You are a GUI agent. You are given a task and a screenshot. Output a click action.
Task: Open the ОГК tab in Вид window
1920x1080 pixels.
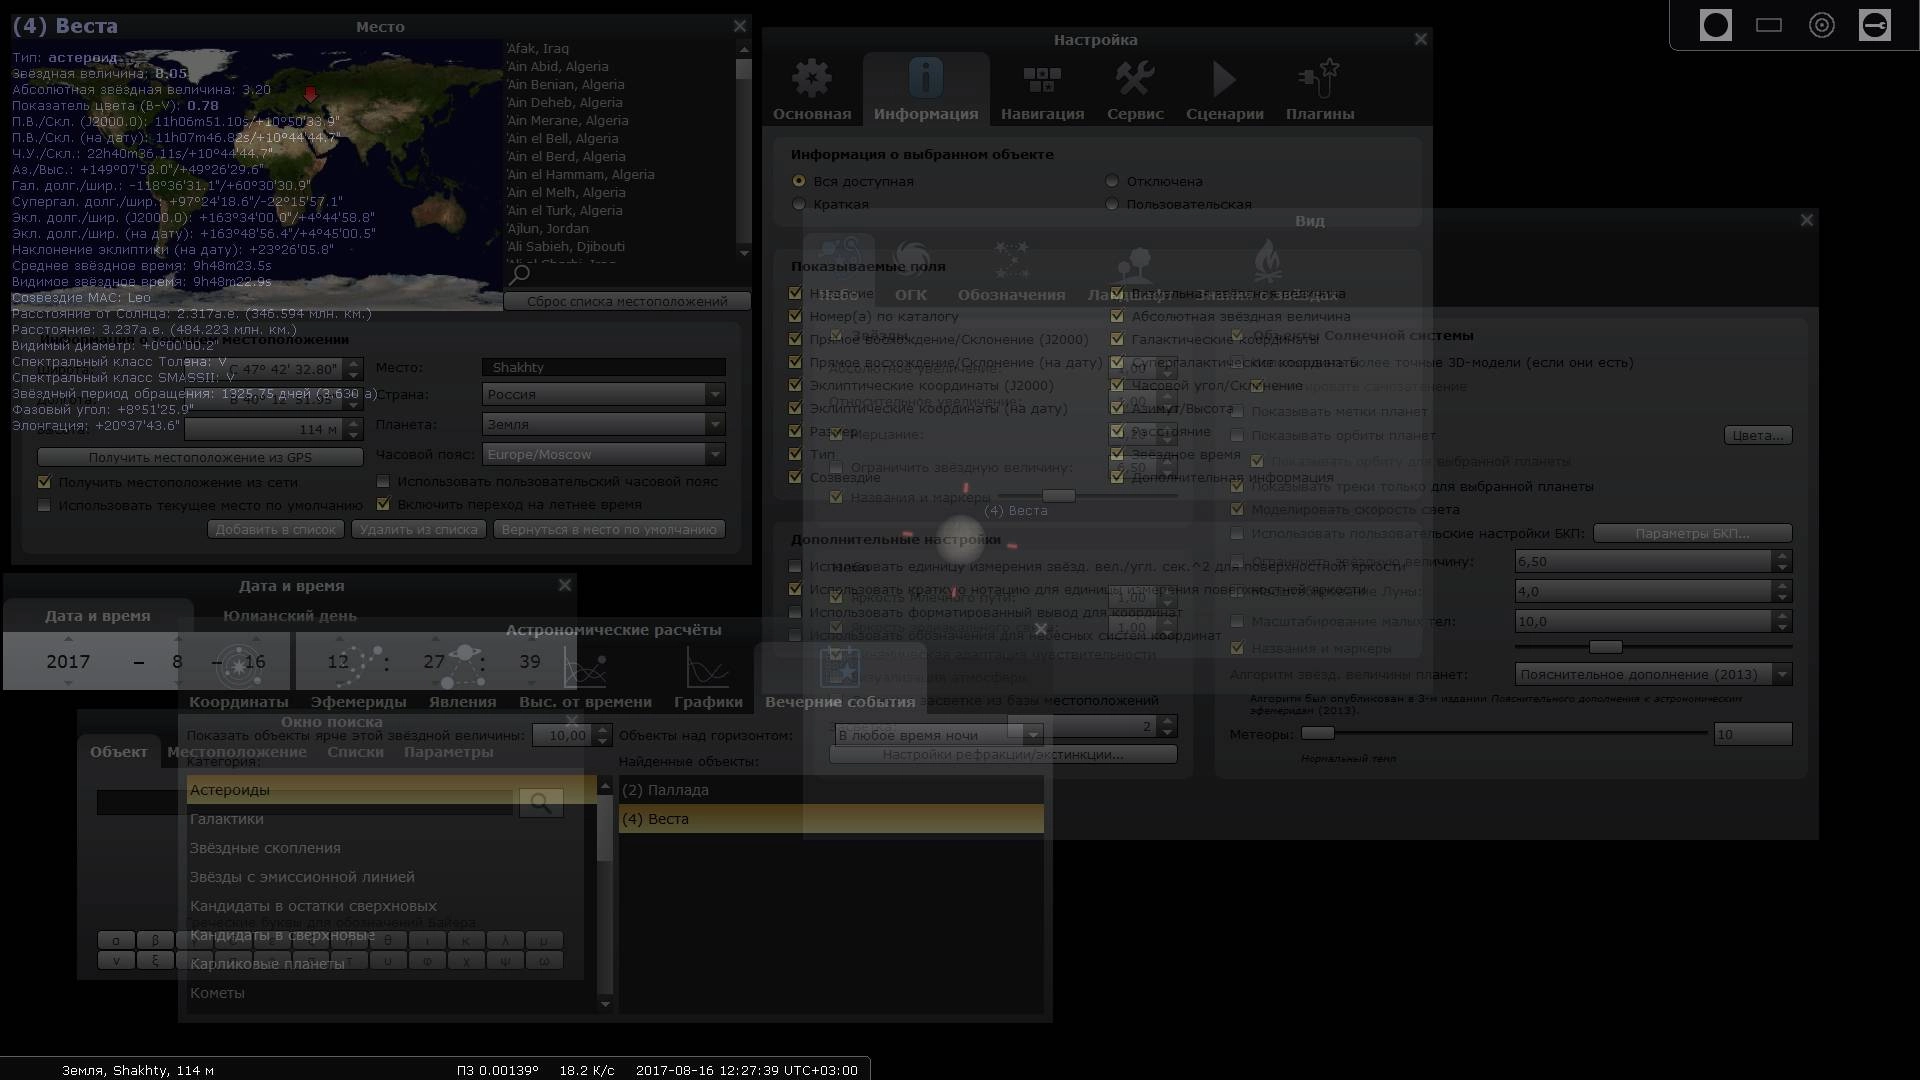click(910, 270)
